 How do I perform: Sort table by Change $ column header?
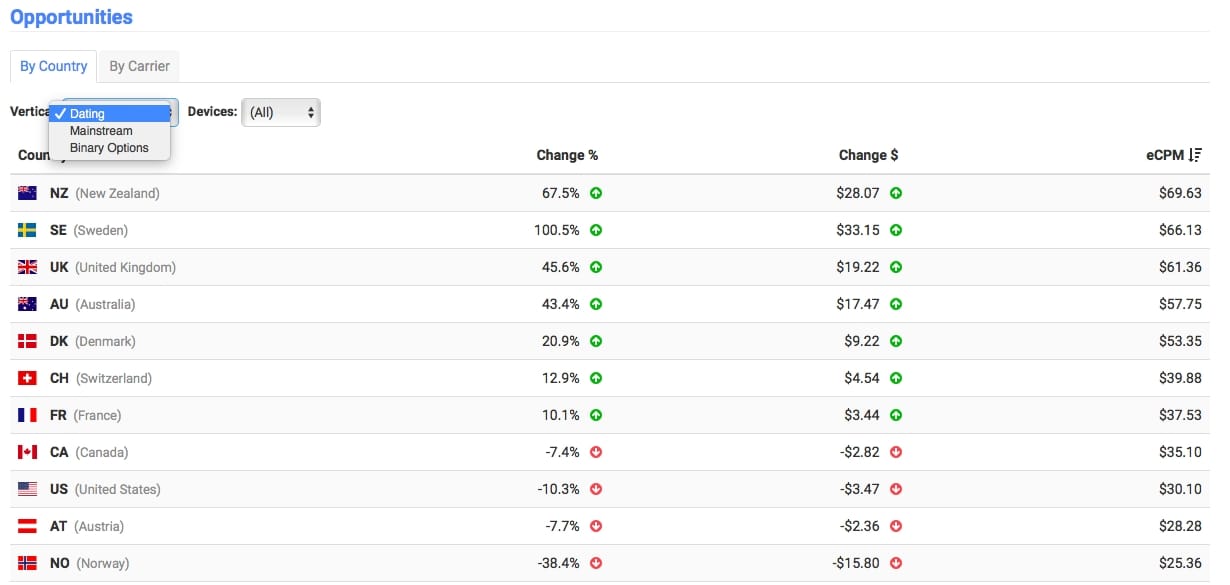click(x=868, y=155)
